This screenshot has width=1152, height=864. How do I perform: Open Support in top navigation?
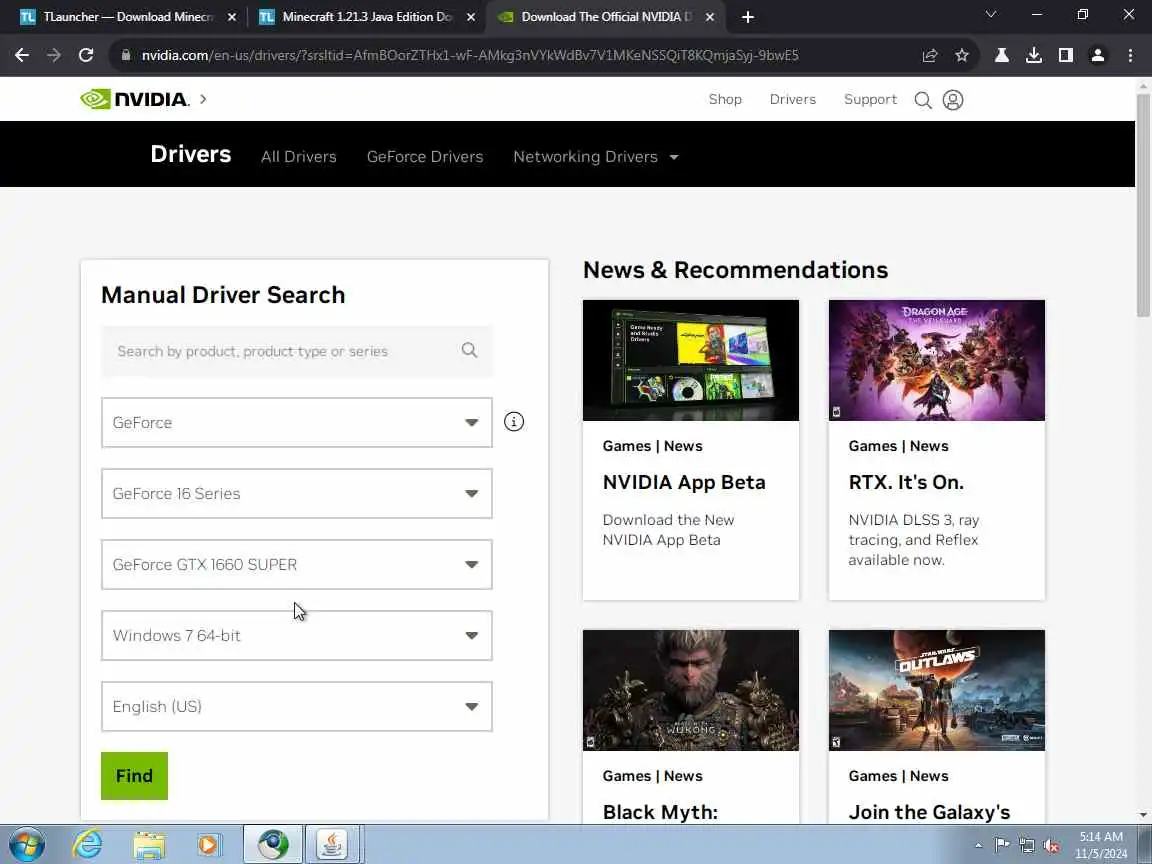click(871, 99)
